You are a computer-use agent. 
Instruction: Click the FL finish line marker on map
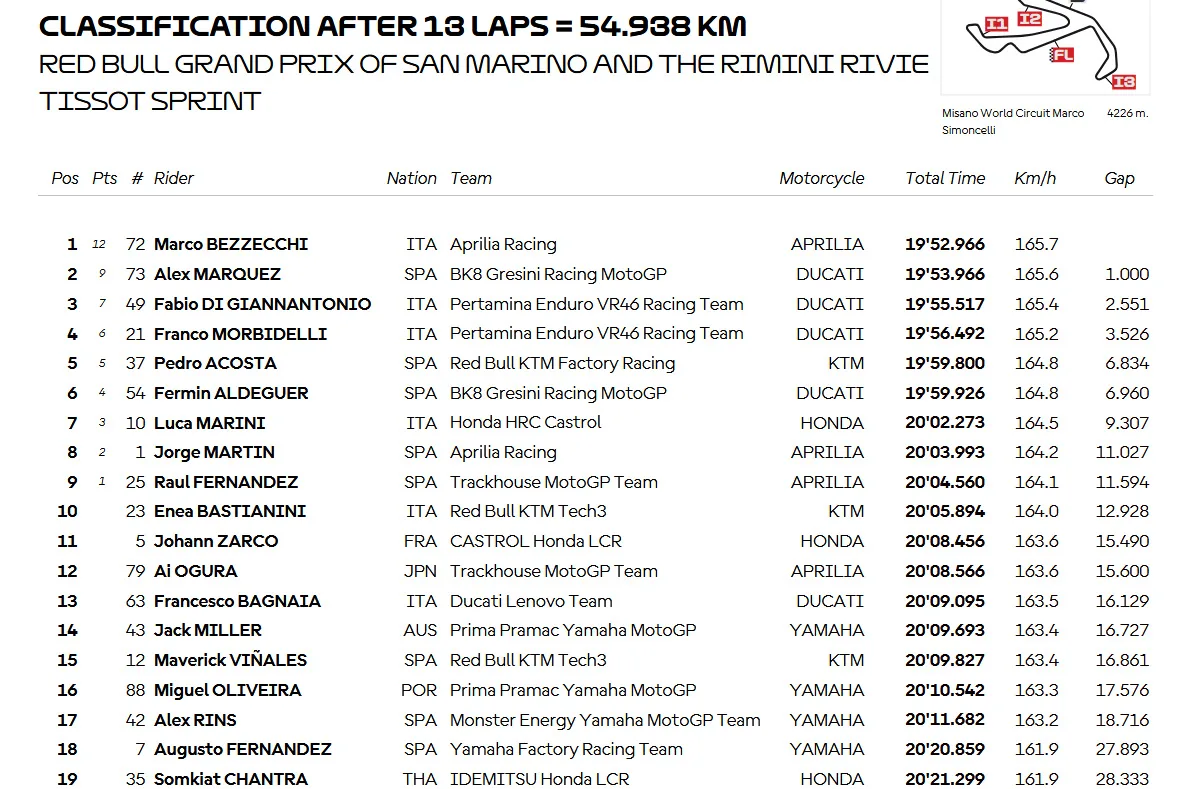1061,55
